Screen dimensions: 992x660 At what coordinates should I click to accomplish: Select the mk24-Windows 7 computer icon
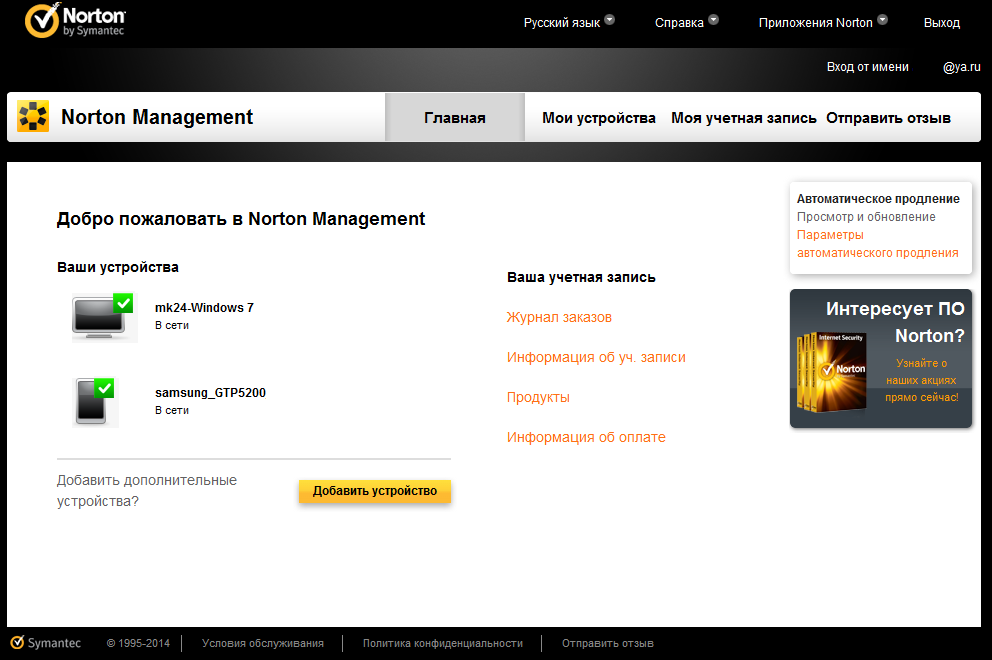point(104,317)
